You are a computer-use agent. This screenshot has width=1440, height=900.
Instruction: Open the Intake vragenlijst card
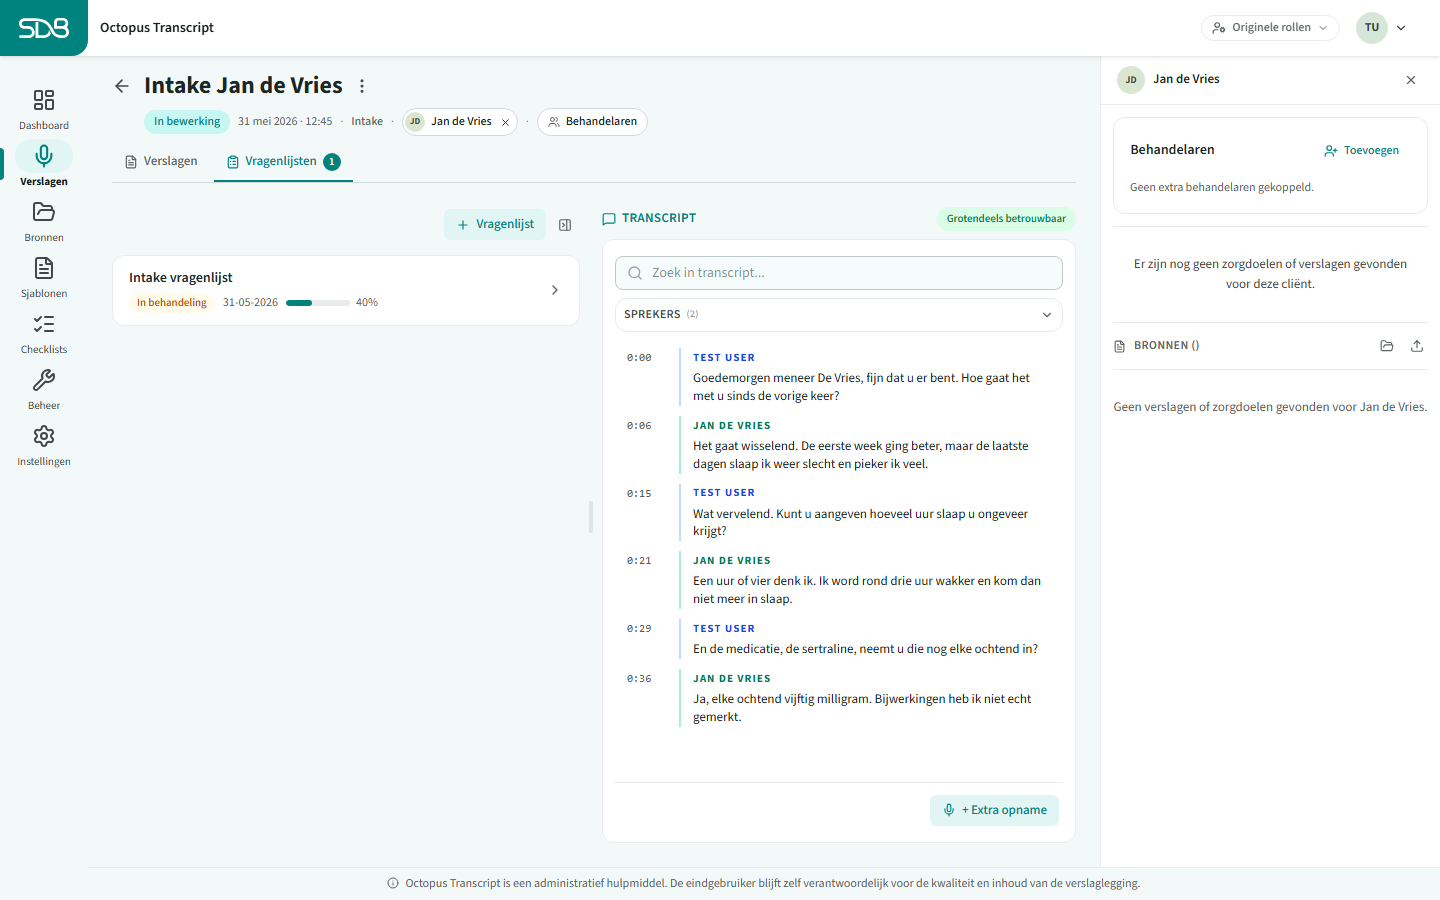(346, 290)
